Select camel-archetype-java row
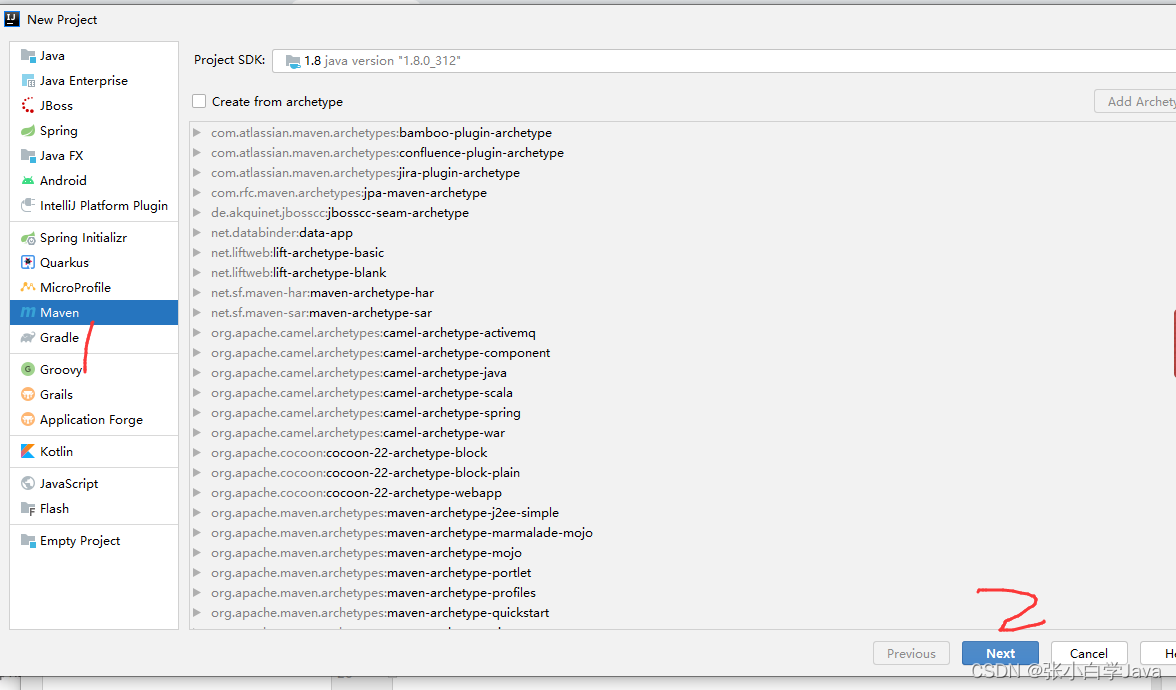The image size is (1176, 690). pos(682,373)
